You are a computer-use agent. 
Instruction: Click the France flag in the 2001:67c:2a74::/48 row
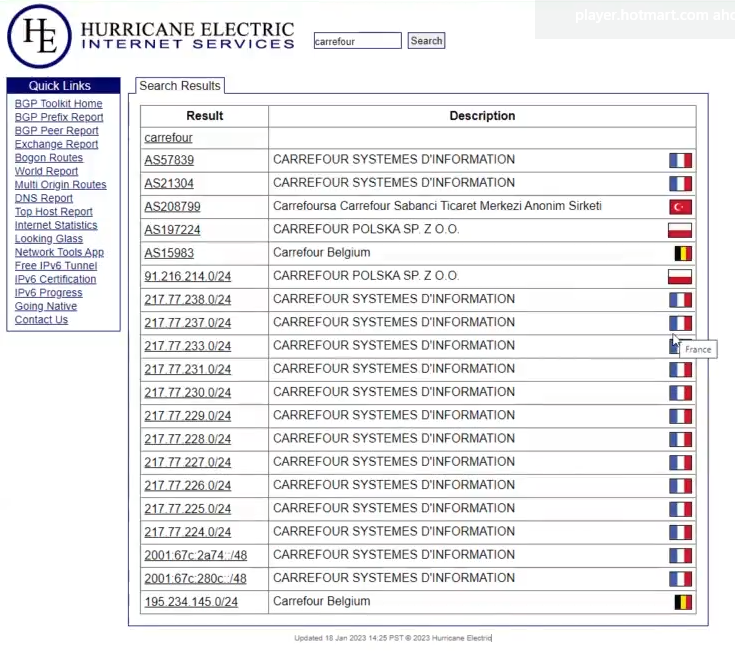pos(680,556)
